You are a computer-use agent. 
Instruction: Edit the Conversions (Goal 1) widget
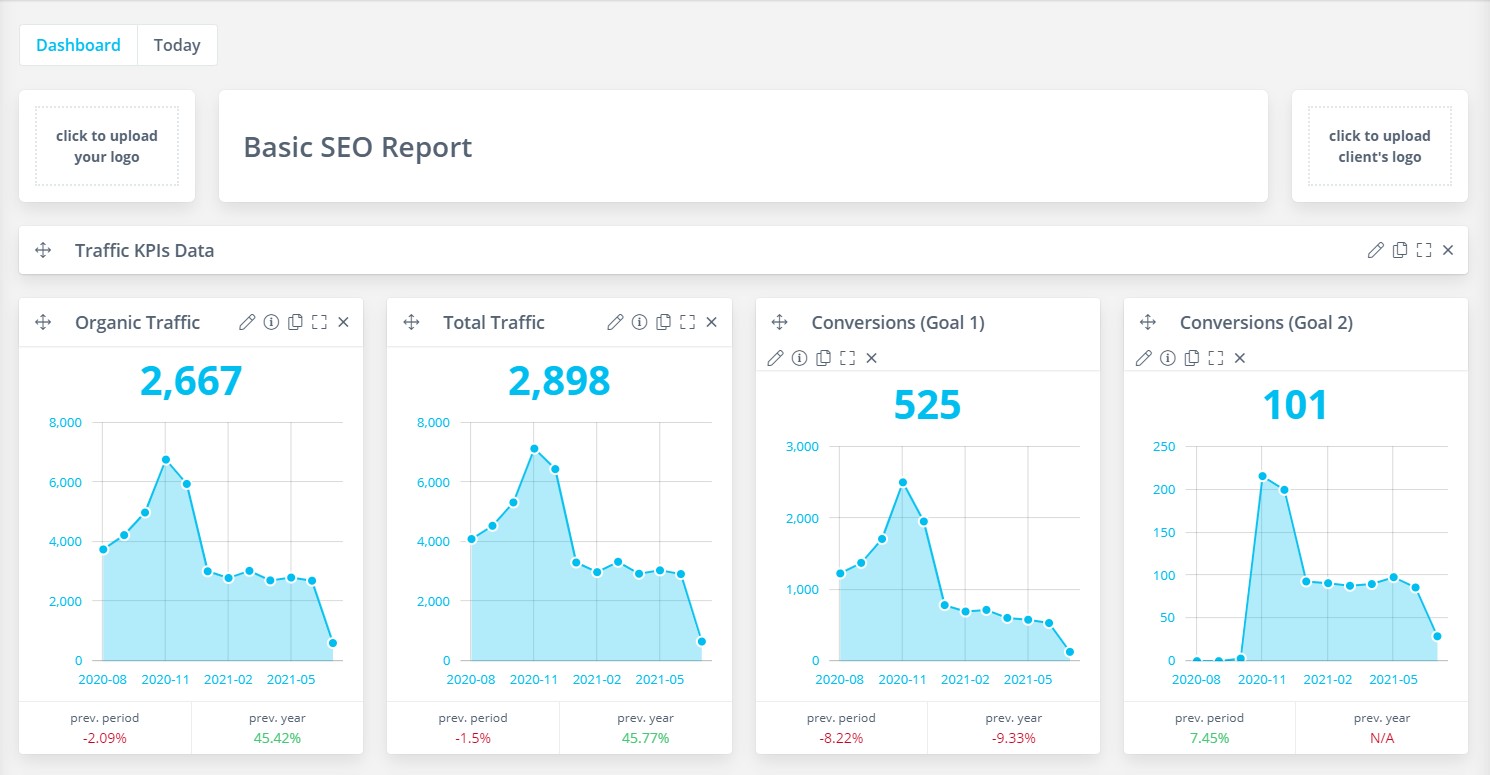tap(775, 357)
